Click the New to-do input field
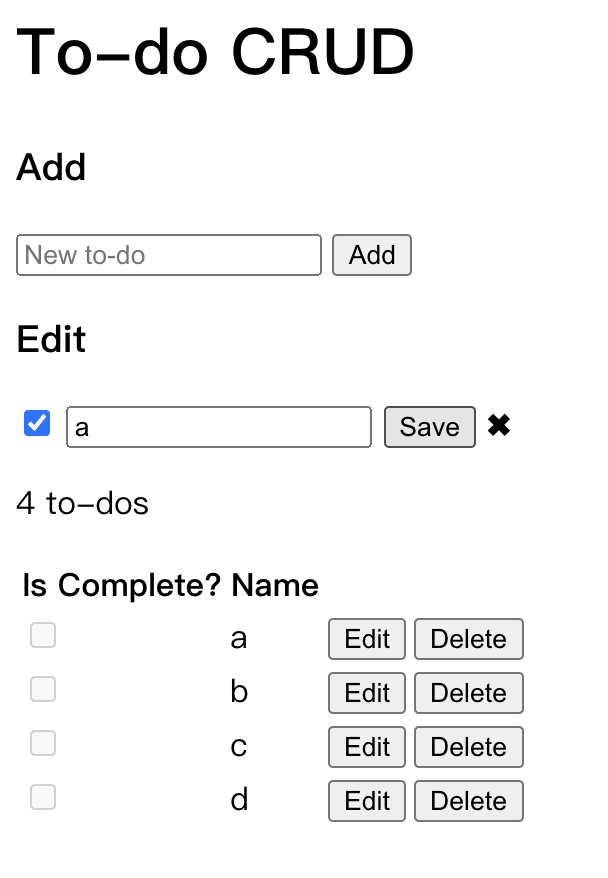The height and width of the screenshot is (878, 608). [169, 255]
